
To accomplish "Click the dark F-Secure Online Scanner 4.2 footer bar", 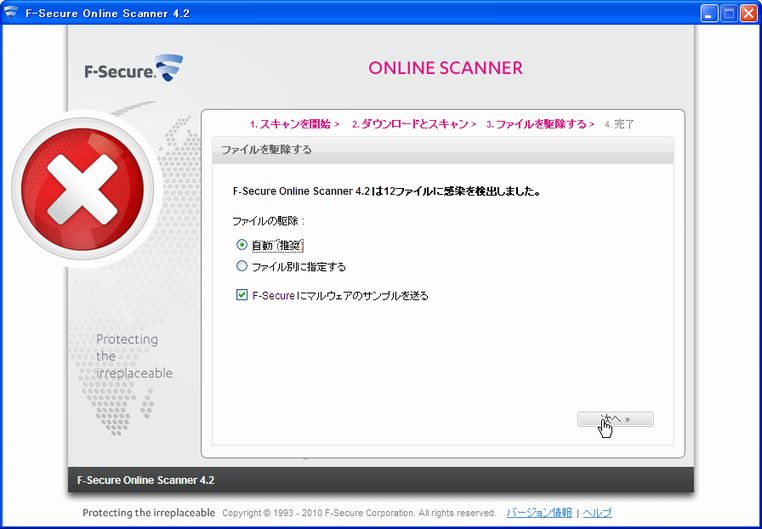I will point(380,480).
